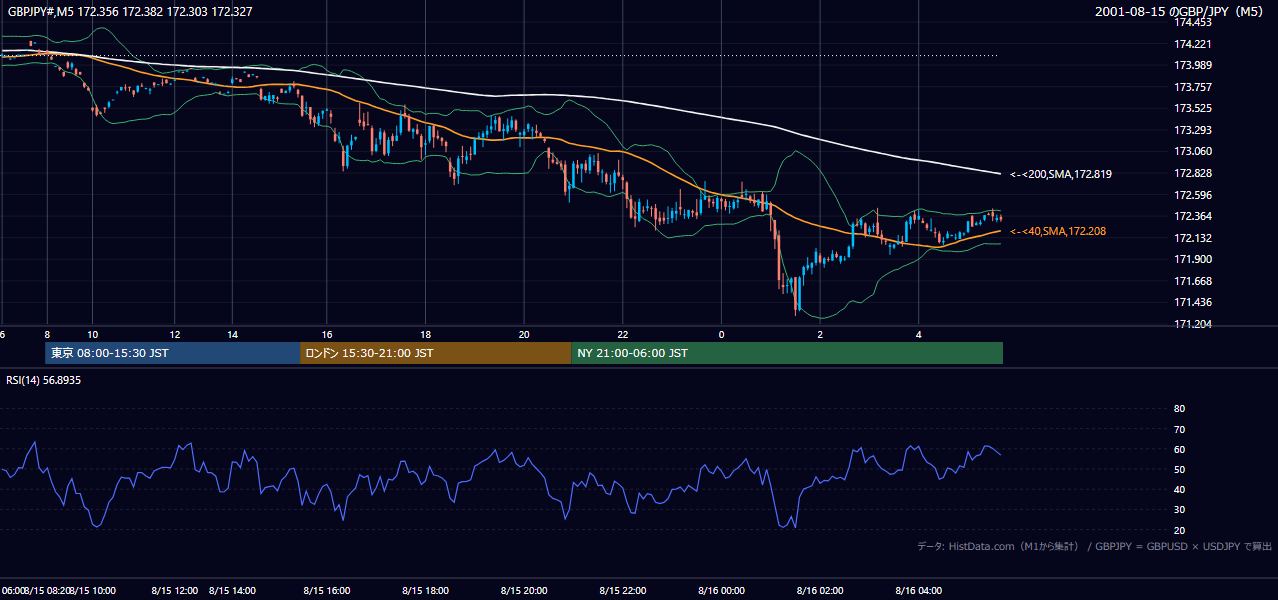Viewport: 1278px width, 600px height.
Task: Click the hour tick 14 on time axis
Action: 232,334
